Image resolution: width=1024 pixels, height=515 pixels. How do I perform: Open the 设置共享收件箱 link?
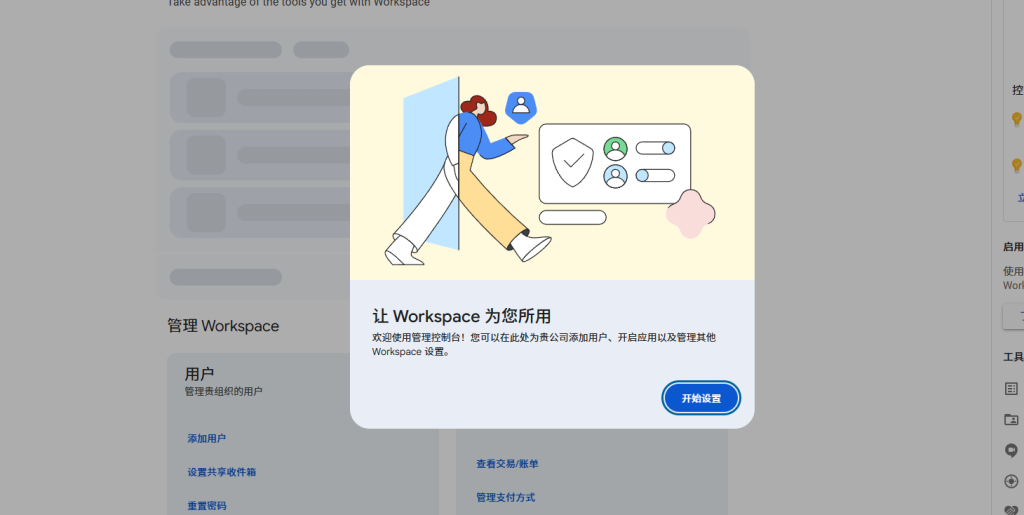[221, 472]
